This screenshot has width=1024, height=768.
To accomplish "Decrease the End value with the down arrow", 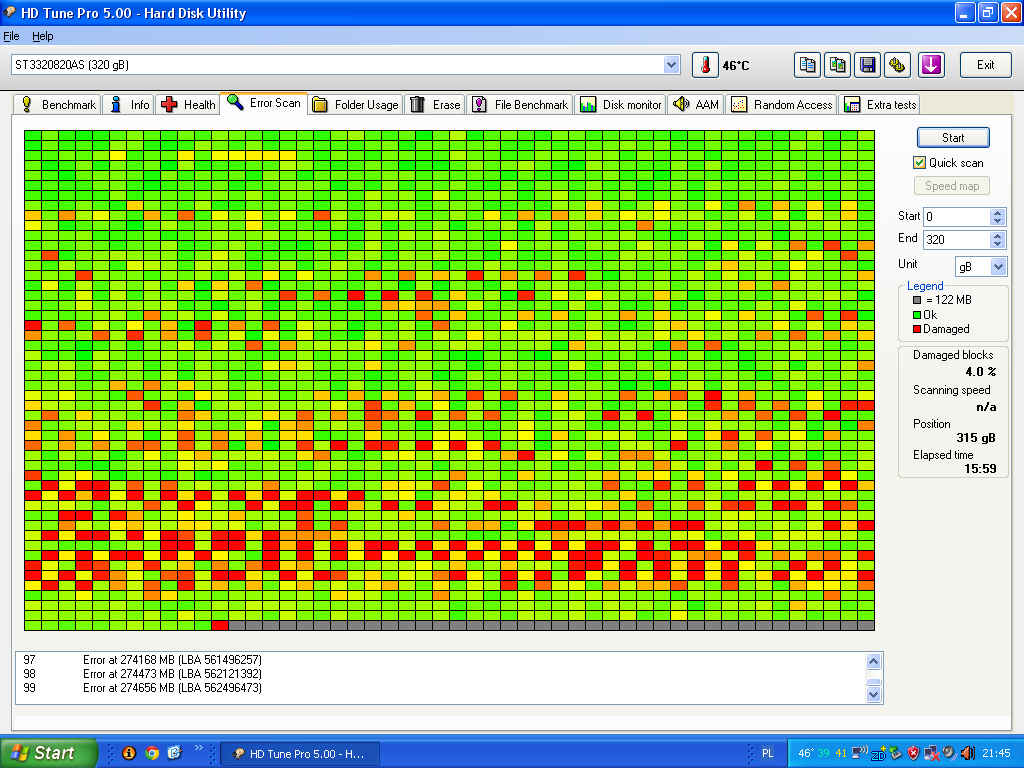I will [x=997, y=244].
